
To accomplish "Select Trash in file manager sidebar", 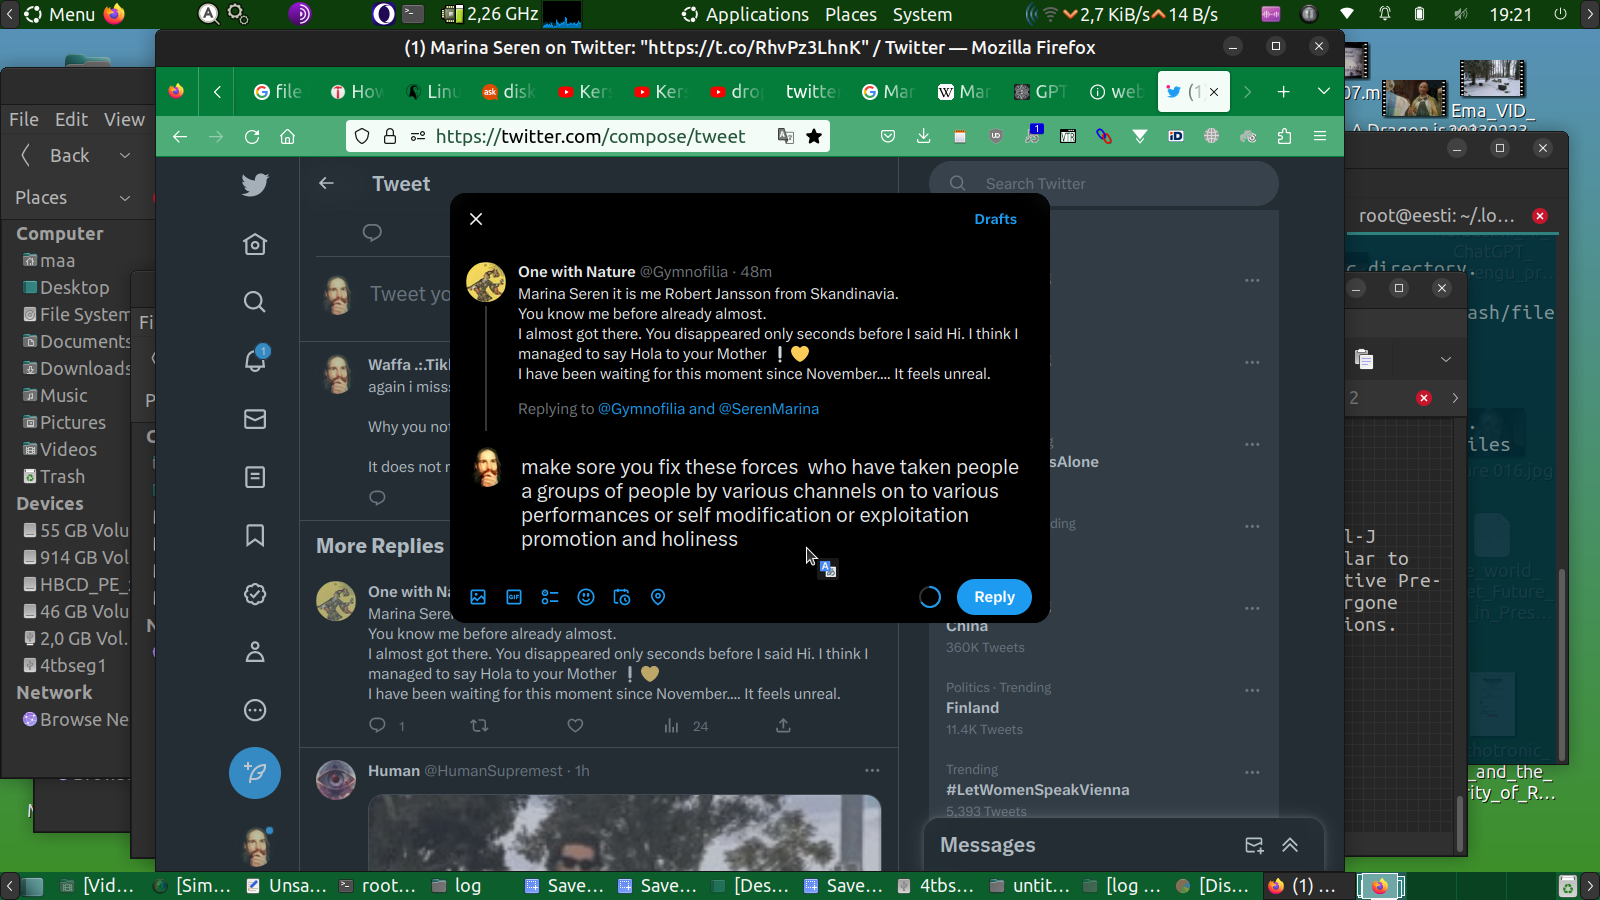I will coord(55,477).
